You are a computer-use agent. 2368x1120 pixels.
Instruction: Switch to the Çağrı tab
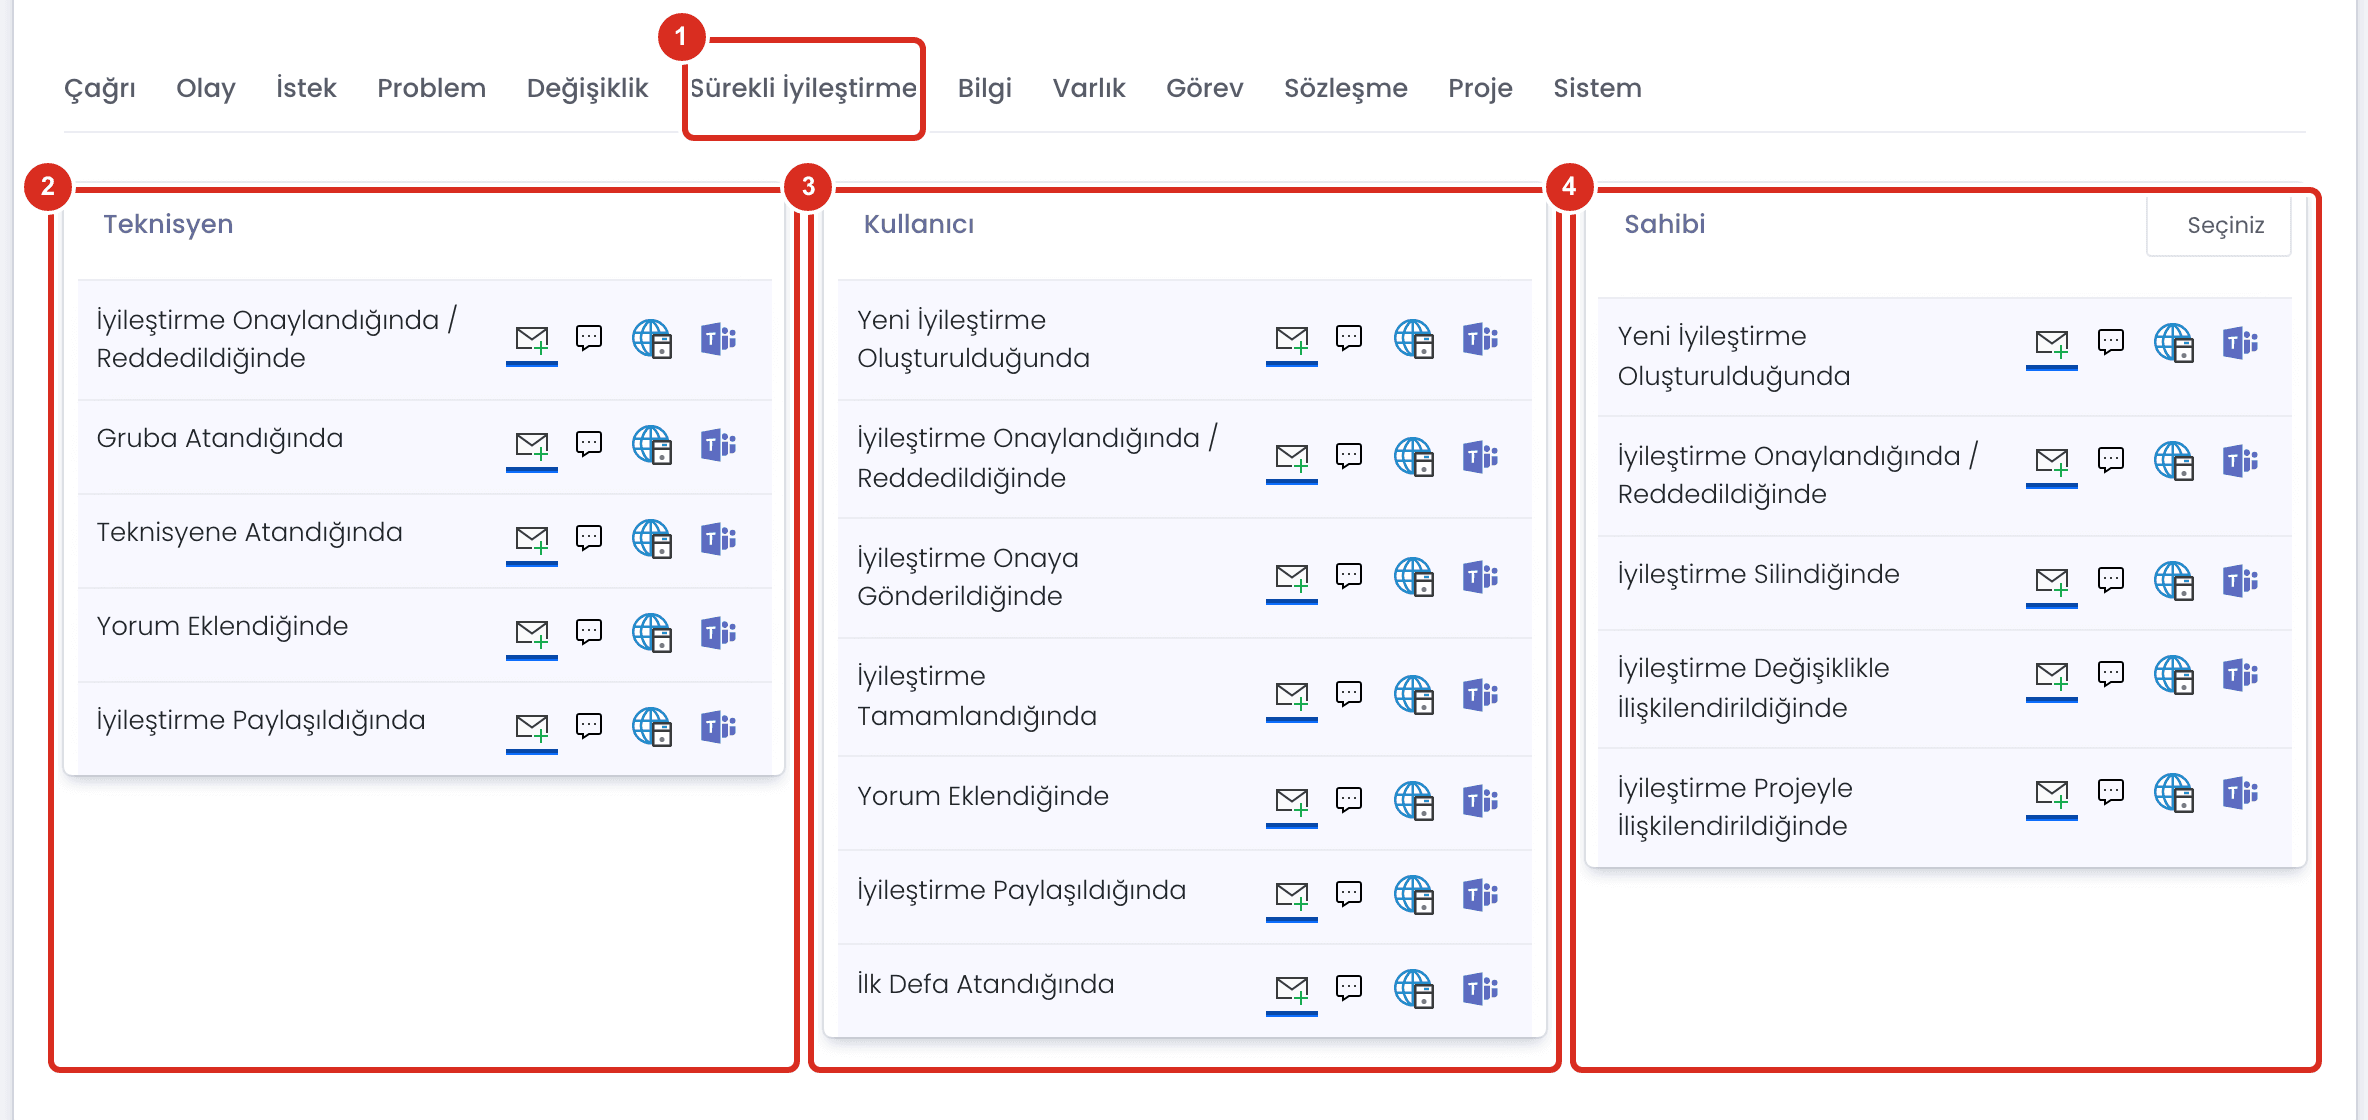point(100,88)
